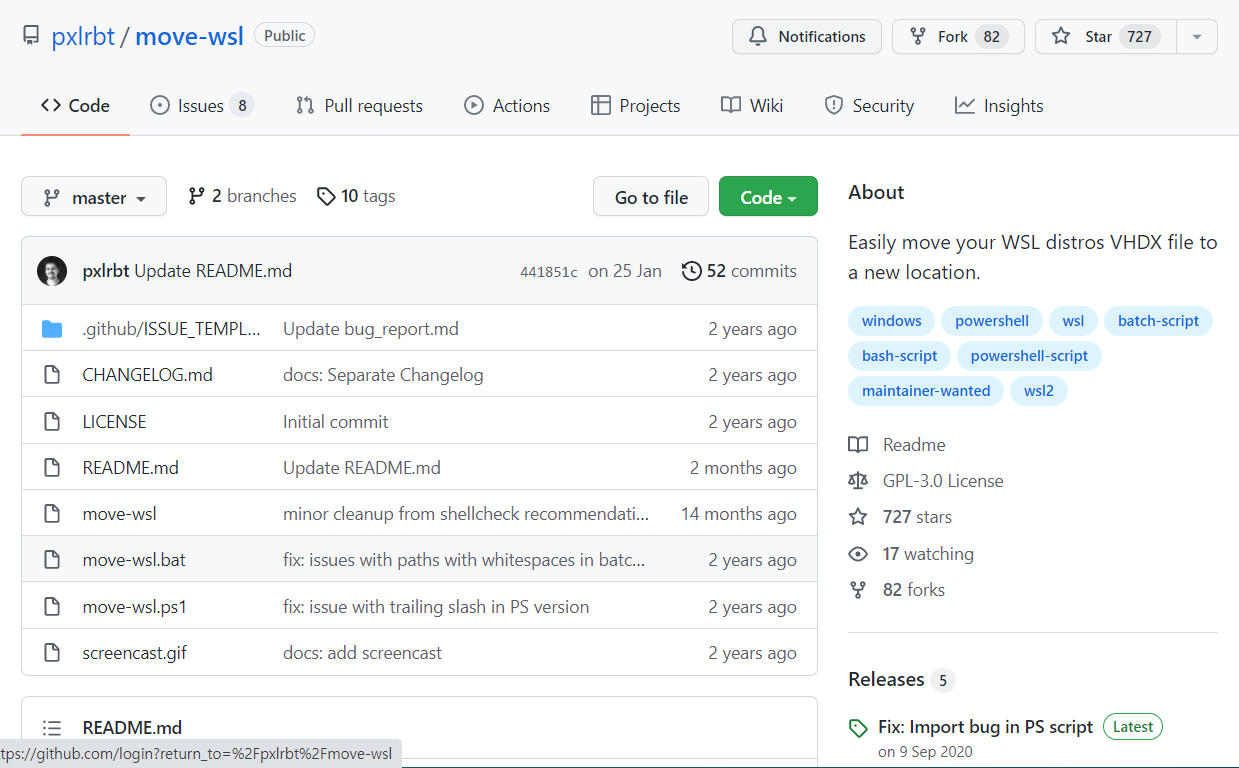Open the master branch dropdown

(x=94, y=197)
